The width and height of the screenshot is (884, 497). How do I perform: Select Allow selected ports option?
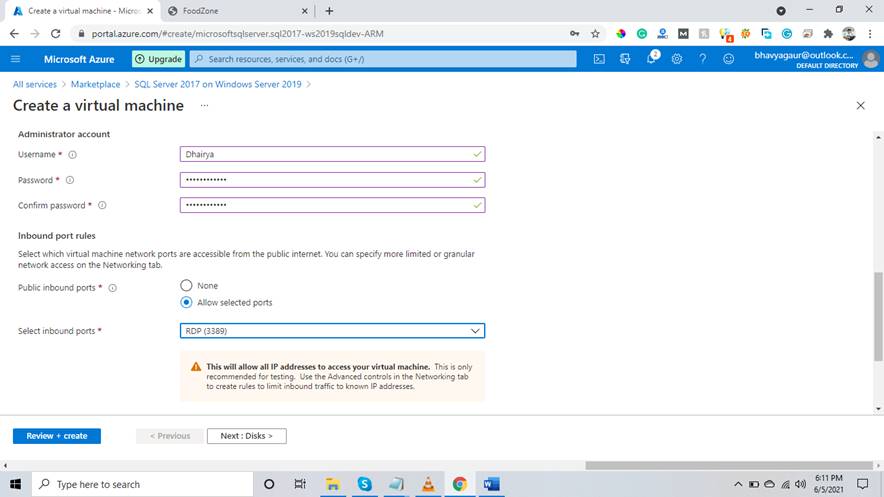[186, 303]
